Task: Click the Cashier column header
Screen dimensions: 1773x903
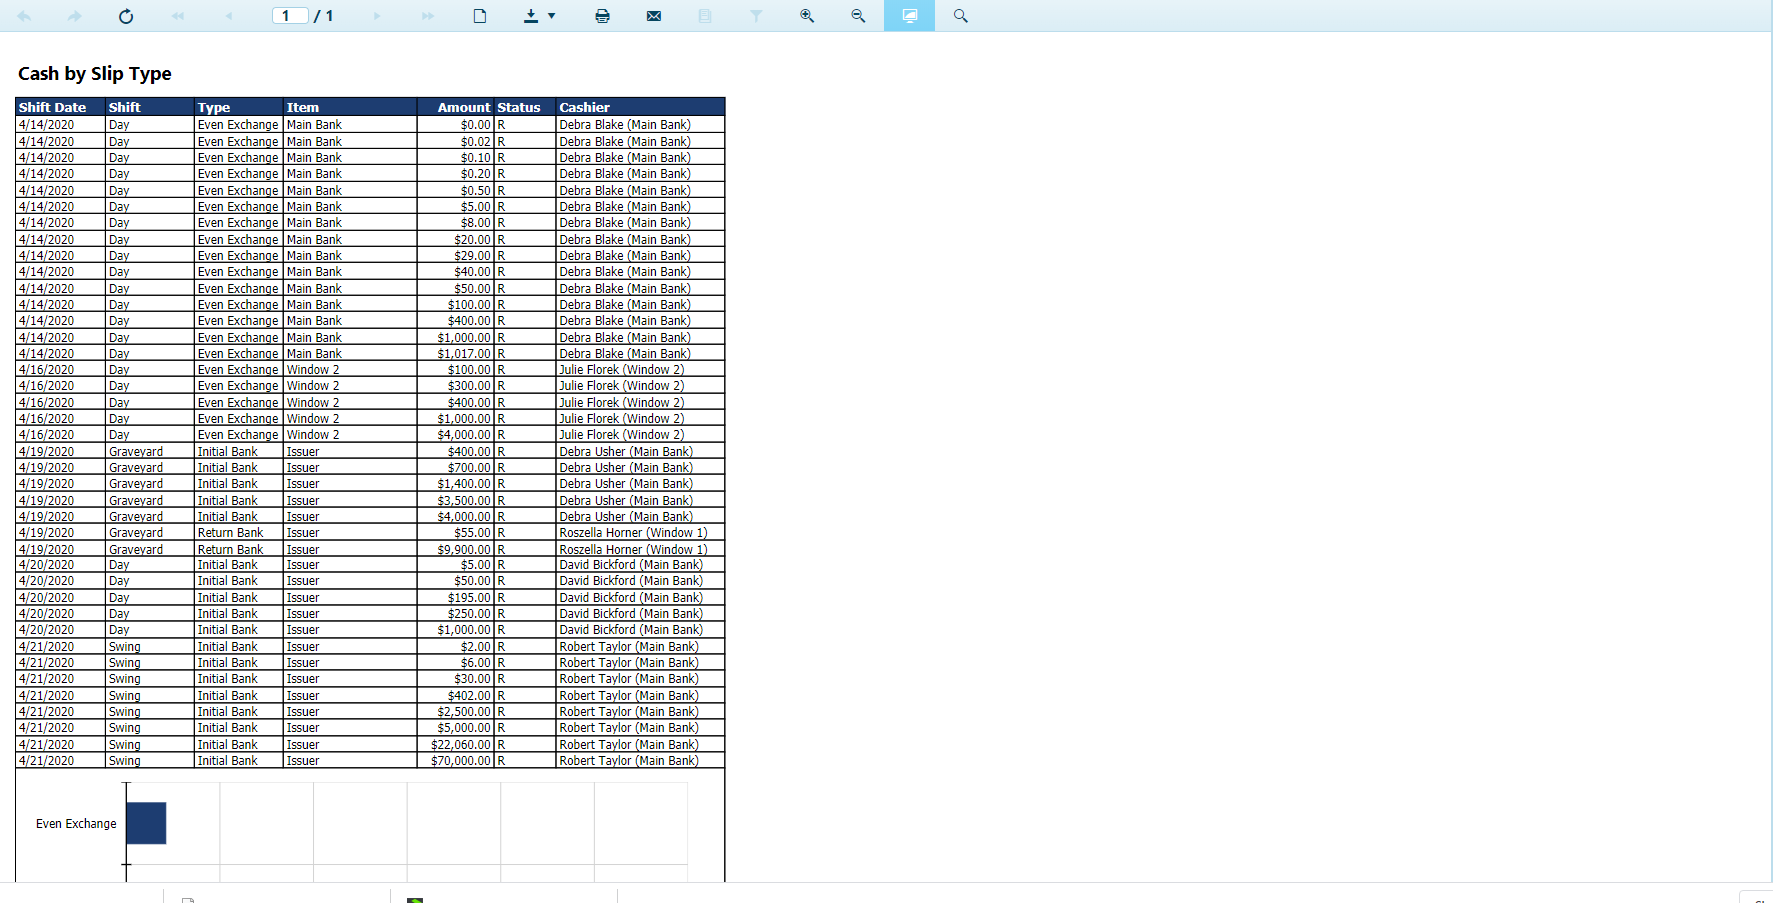Action: click(x=584, y=107)
